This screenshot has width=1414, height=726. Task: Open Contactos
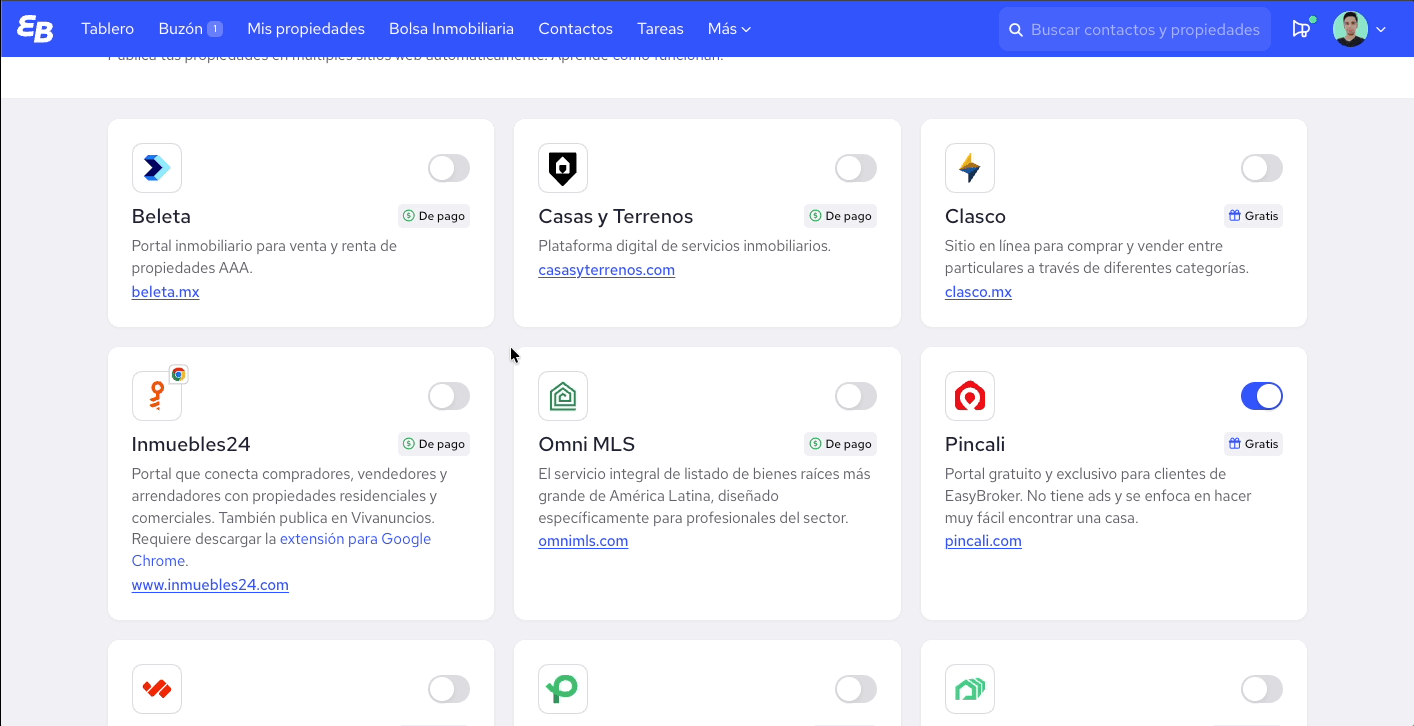click(x=575, y=29)
